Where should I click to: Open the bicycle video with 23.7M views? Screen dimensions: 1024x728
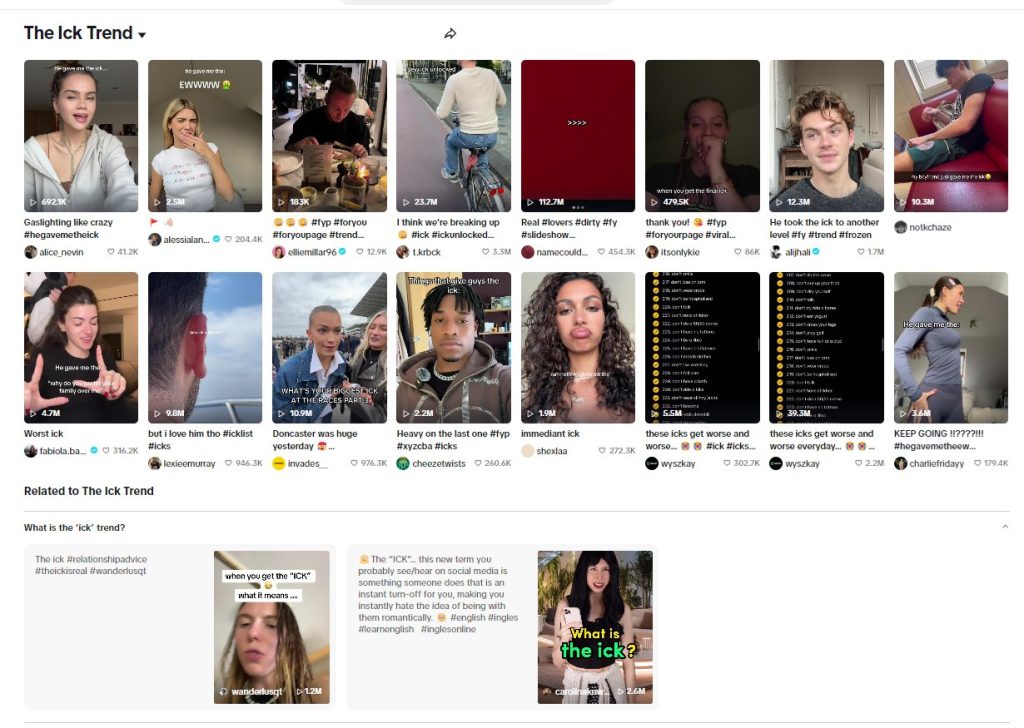pyautogui.click(x=453, y=136)
